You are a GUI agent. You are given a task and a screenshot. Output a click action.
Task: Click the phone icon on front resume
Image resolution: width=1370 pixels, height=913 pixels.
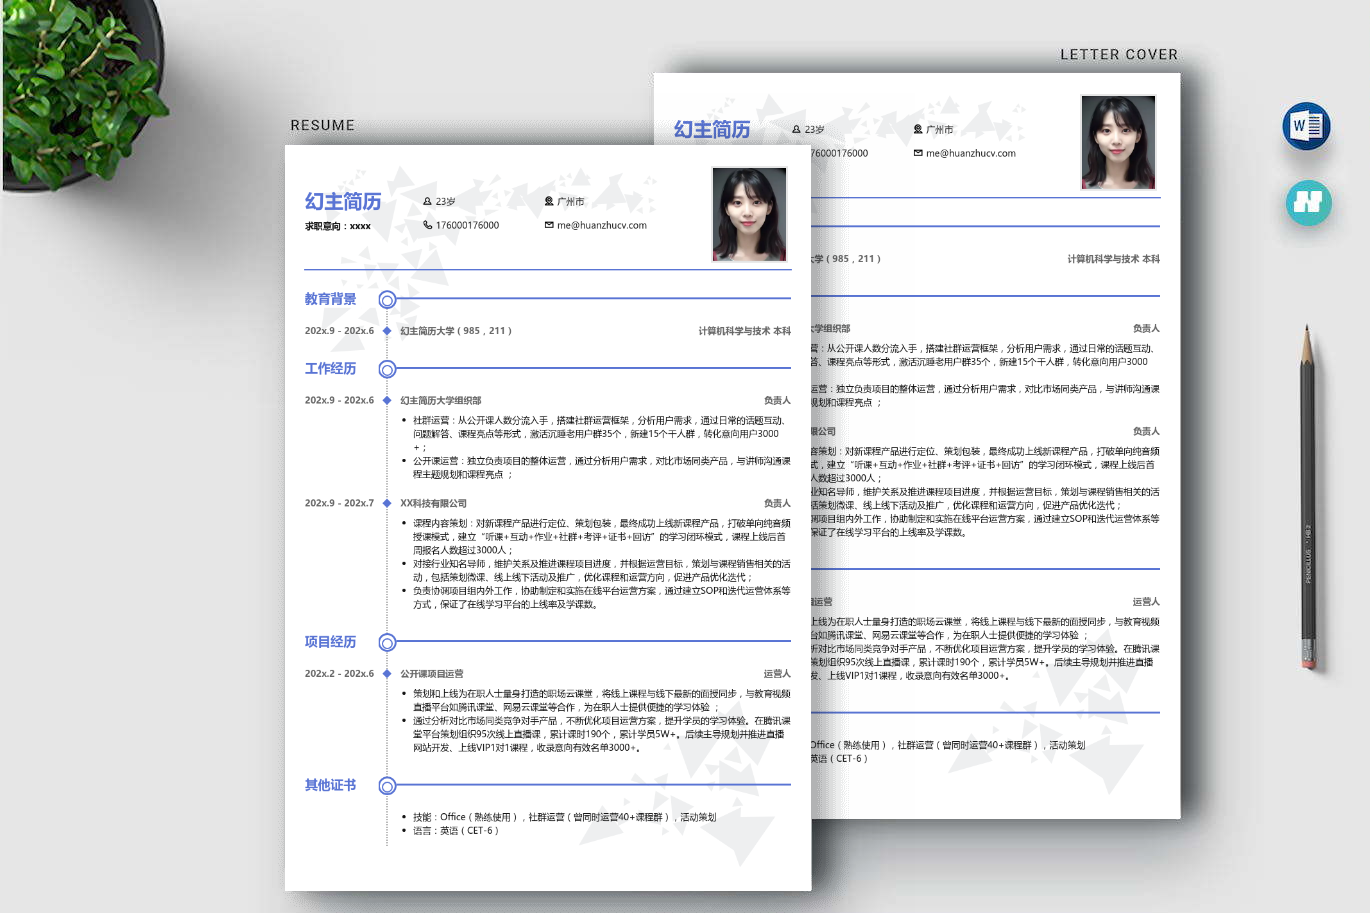pyautogui.click(x=428, y=225)
